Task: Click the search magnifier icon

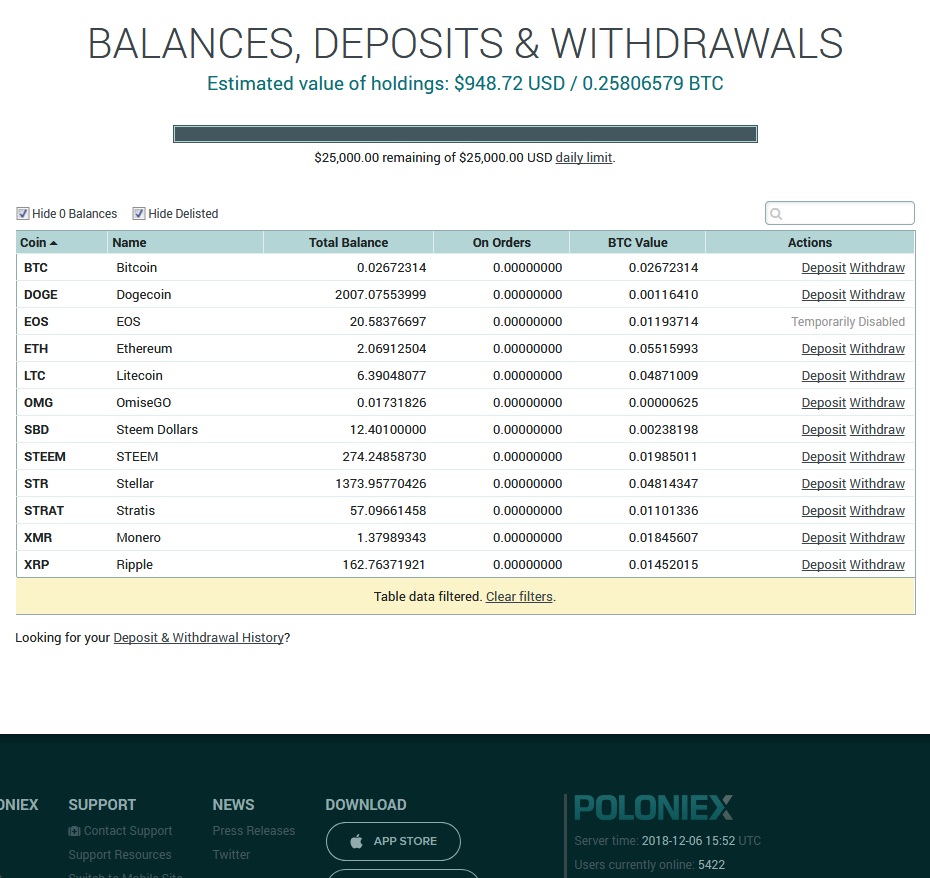Action: (x=776, y=214)
